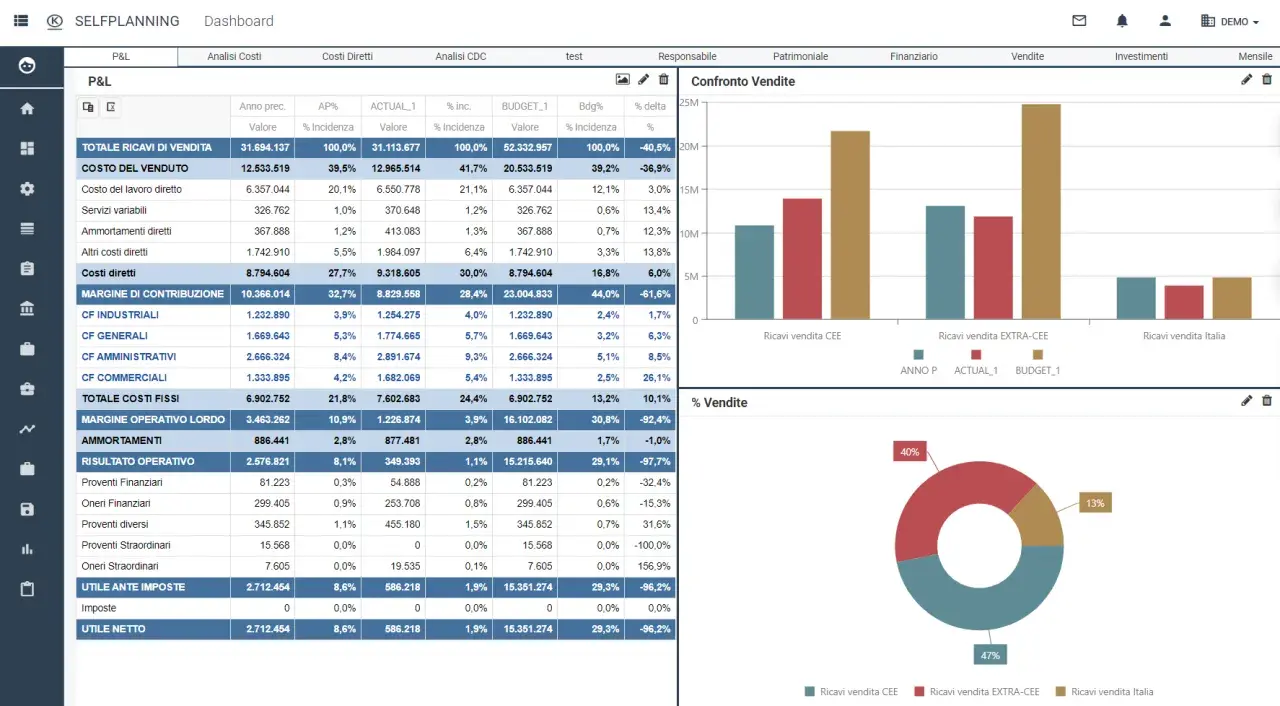The height and width of the screenshot is (706, 1280).
Task: Switch to Analisi CDC tab
Action: [x=461, y=57]
